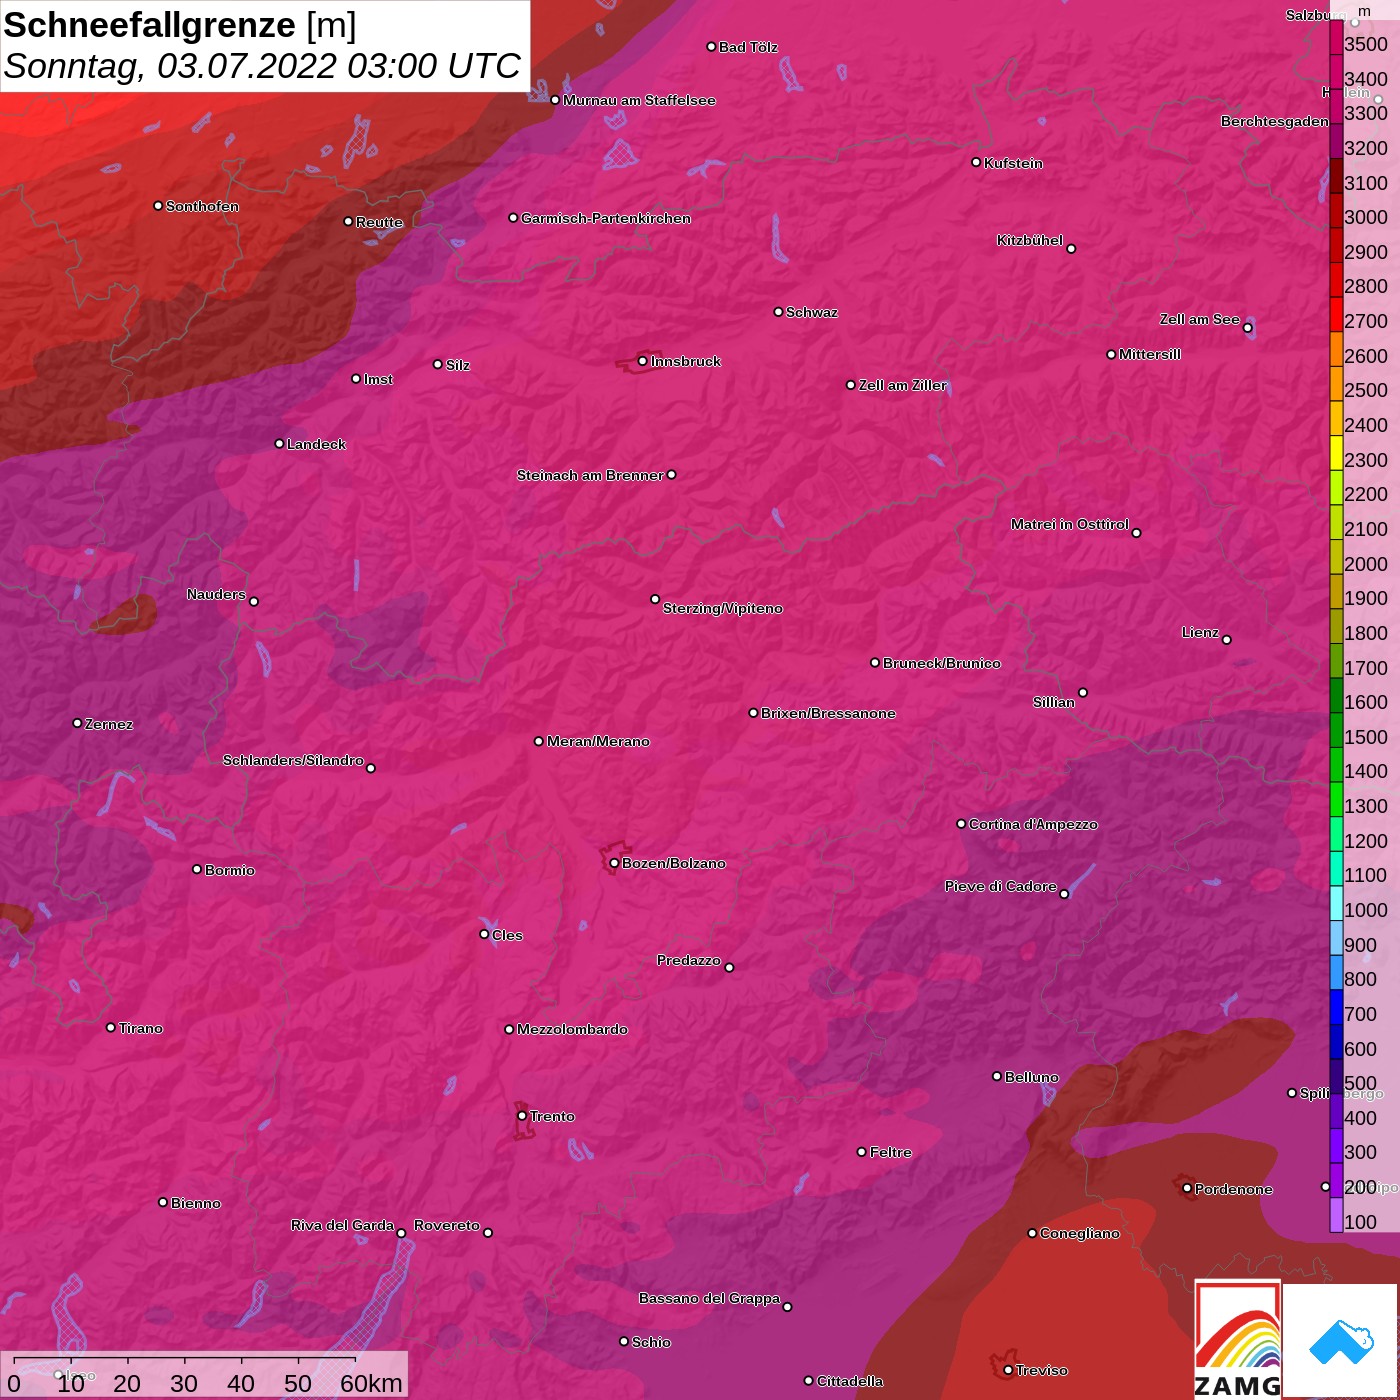1400x1400 pixels.
Task: Click the 3500 m legend color swatch
Action: [x=1336, y=37]
